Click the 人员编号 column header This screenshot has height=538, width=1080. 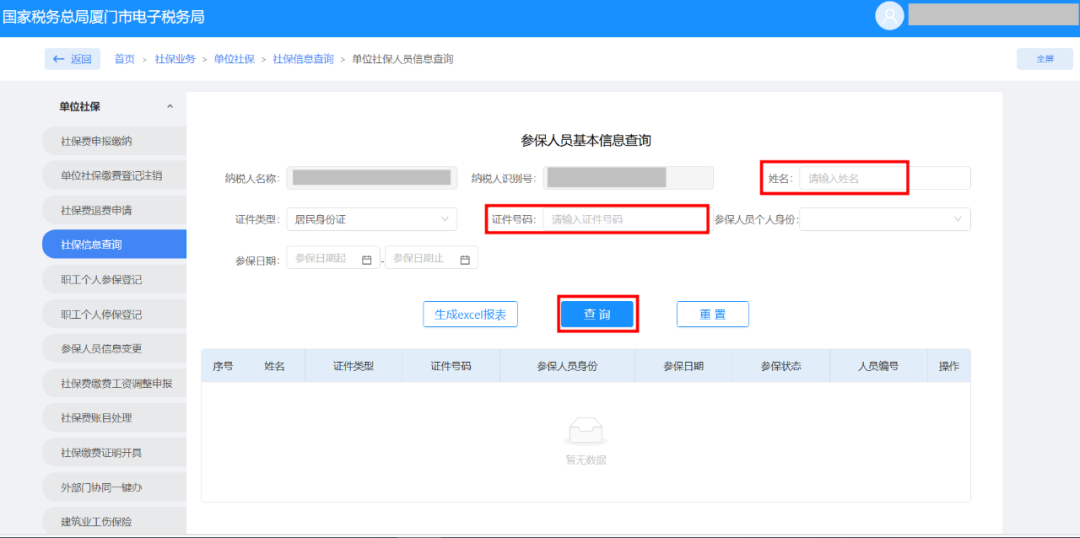click(x=878, y=366)
